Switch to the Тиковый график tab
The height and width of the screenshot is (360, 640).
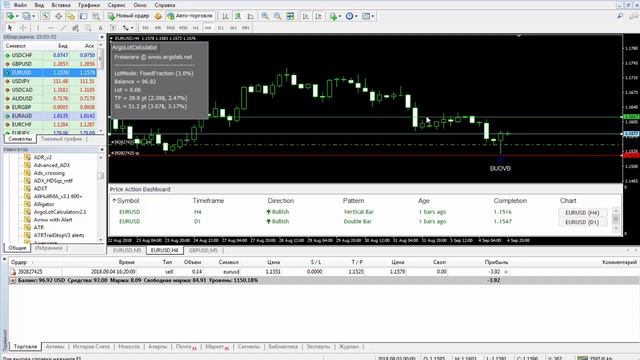coord(61,139)
